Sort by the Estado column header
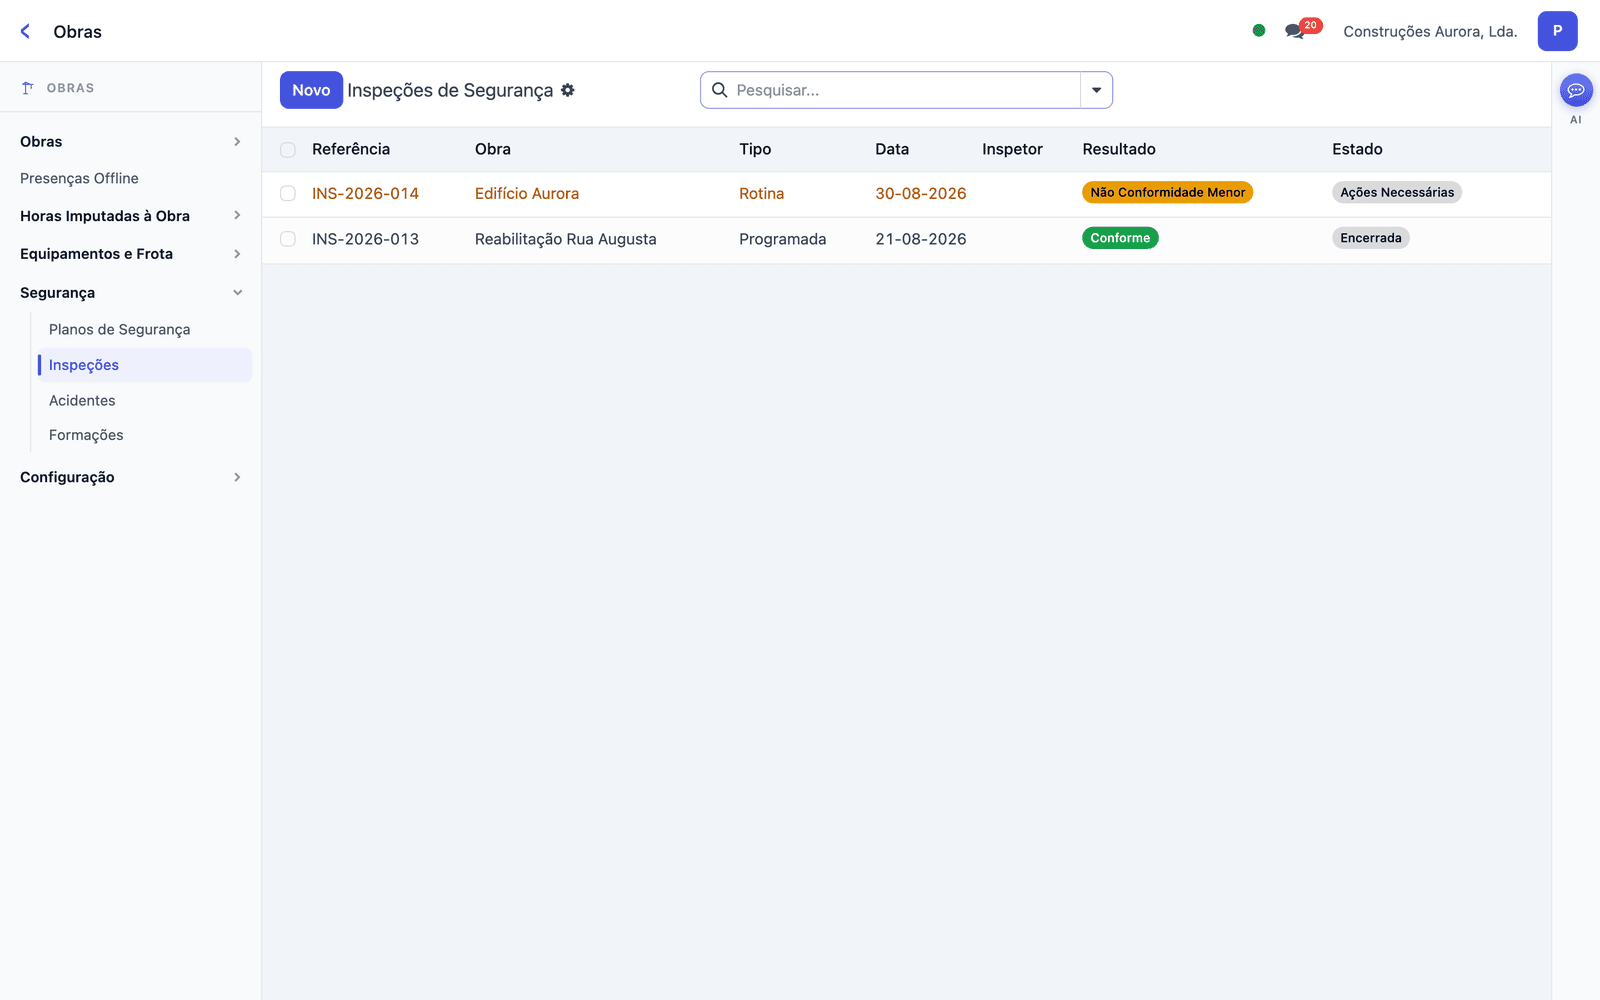Image resolution: width=1600 pixels, height=1000 pixels. (1357, 149)
